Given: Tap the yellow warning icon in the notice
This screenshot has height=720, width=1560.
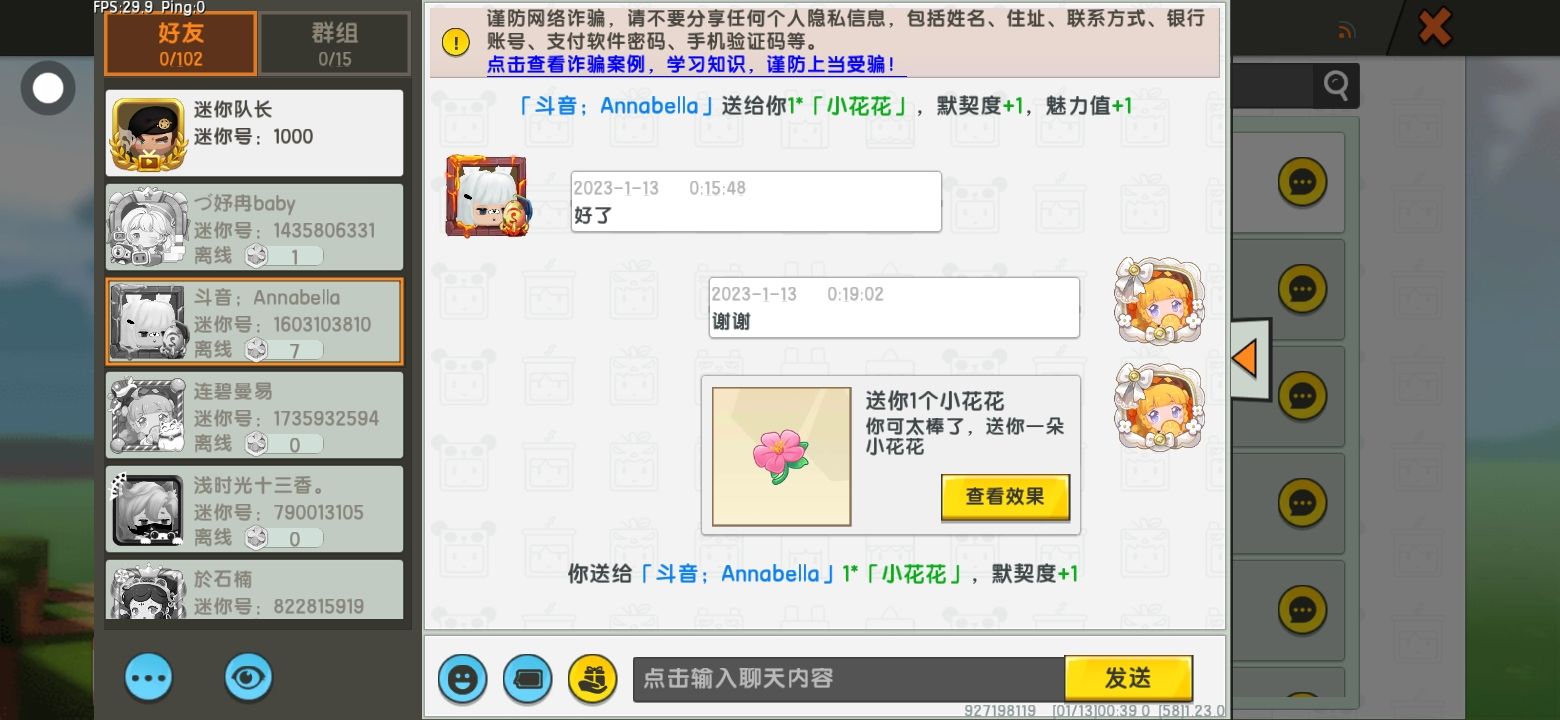Looking at the screenshot, I should [x=456, y=42].
